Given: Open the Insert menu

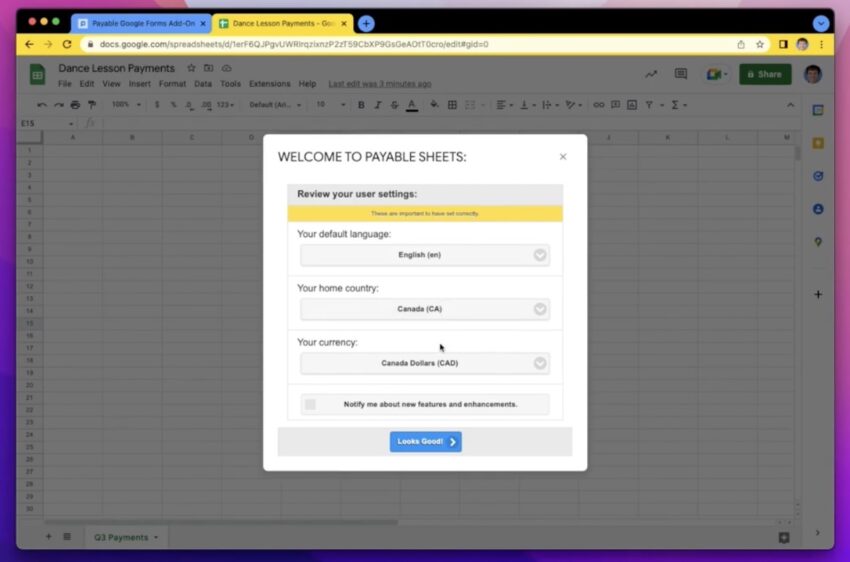Looking at the screenshot, I should click(139, 84).
